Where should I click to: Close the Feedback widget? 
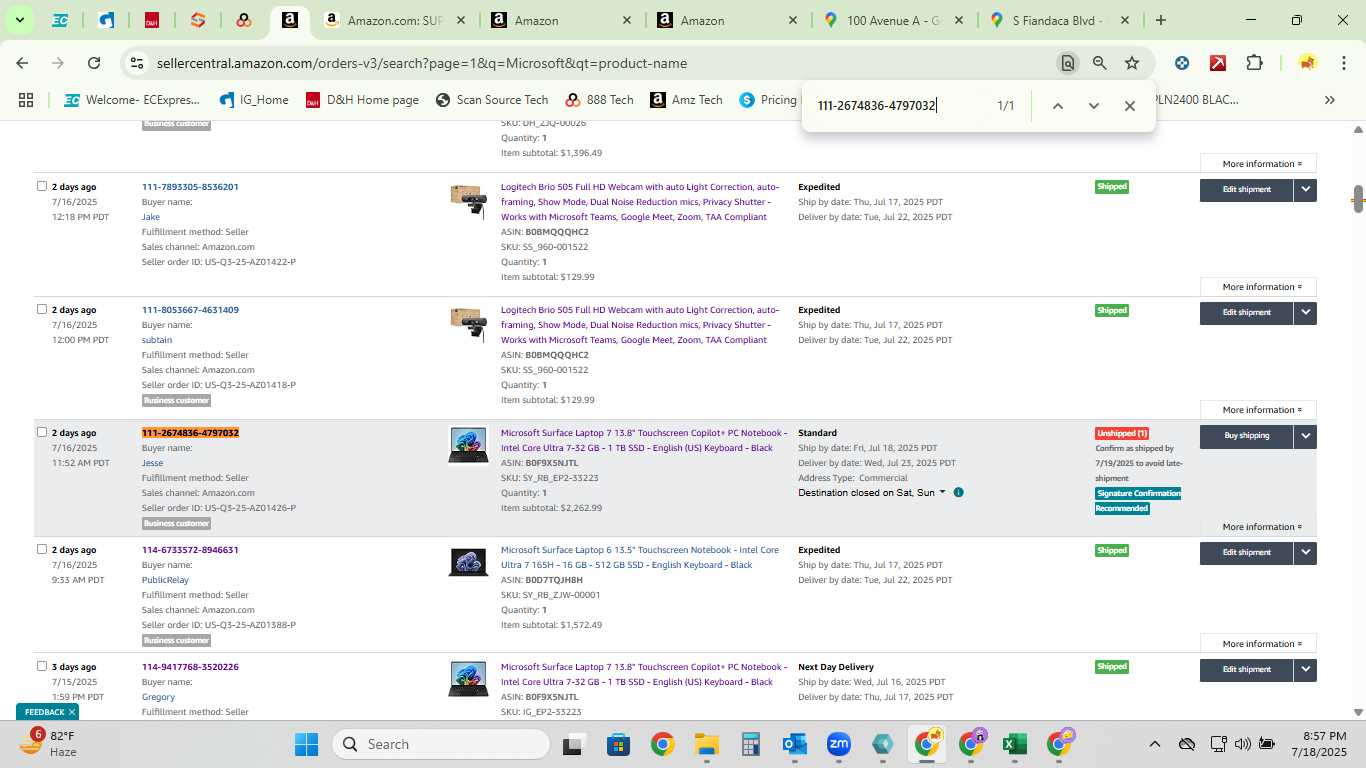[x=72, y=712]
